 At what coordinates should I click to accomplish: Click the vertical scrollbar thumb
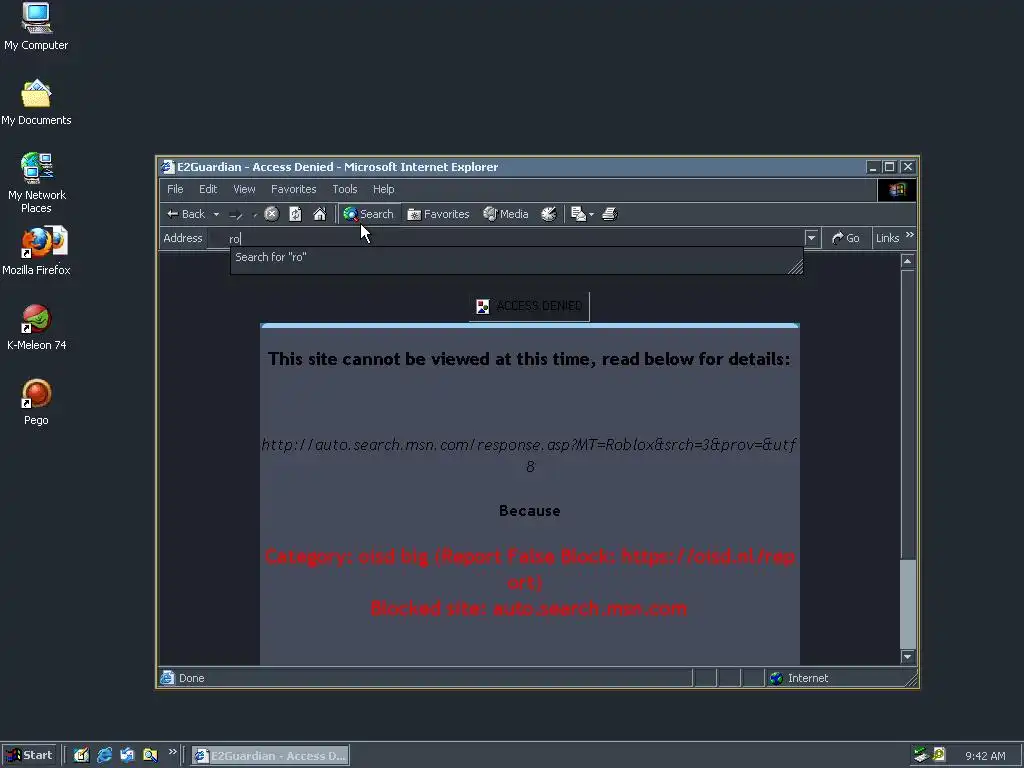point(907,603)
